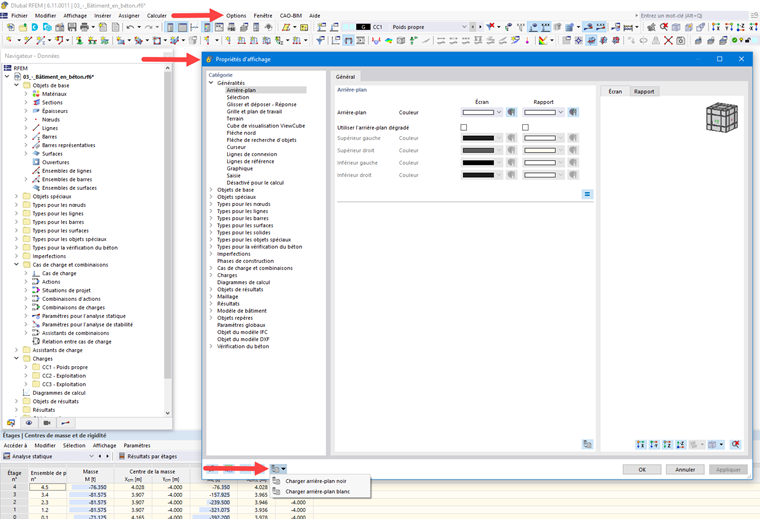The image size is (760, 519).
Task: Open the CAO-BIM menu
Action: click(291, 16)
